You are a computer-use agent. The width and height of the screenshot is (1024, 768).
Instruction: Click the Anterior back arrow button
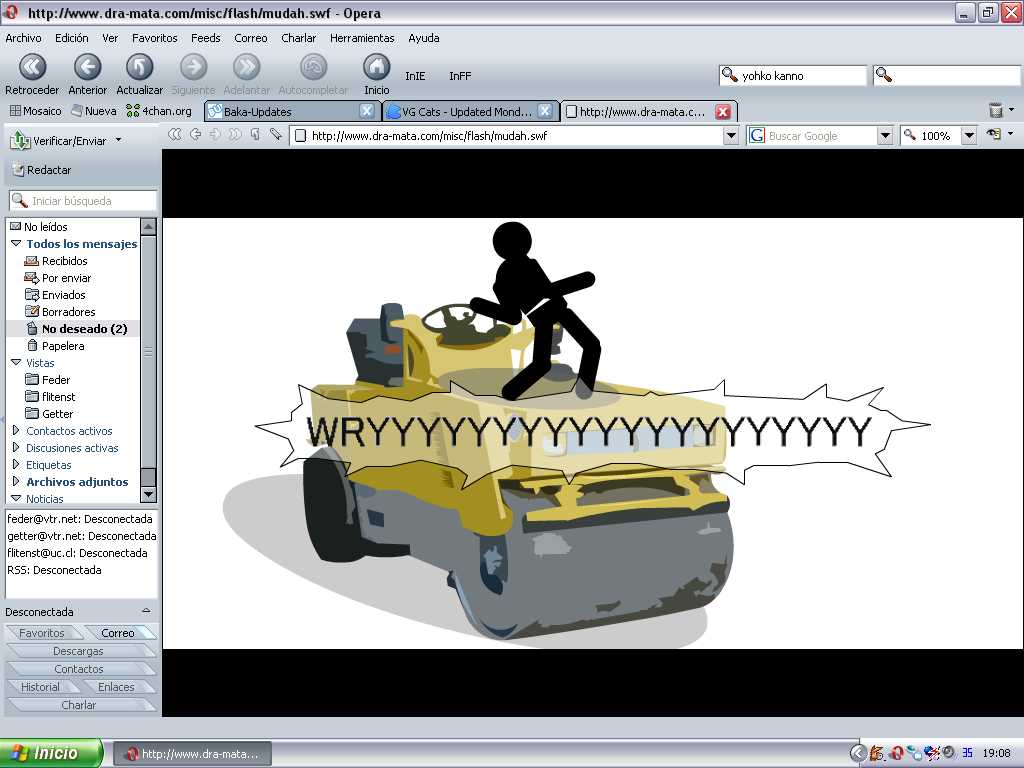[88, 74]
